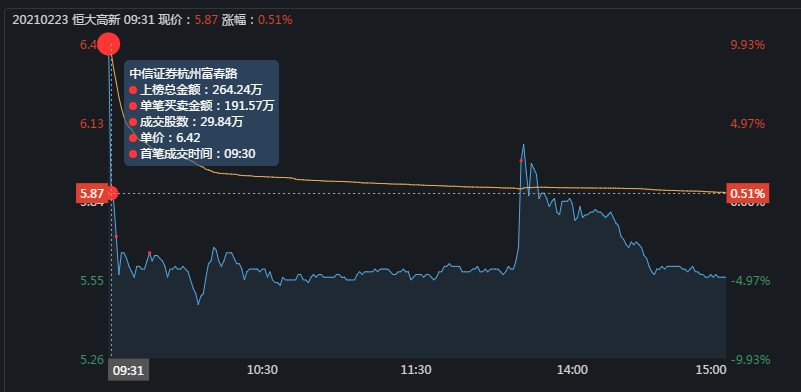
Task: Select the highlighted 09:31 time label
Action: click(x=128, y=370)
